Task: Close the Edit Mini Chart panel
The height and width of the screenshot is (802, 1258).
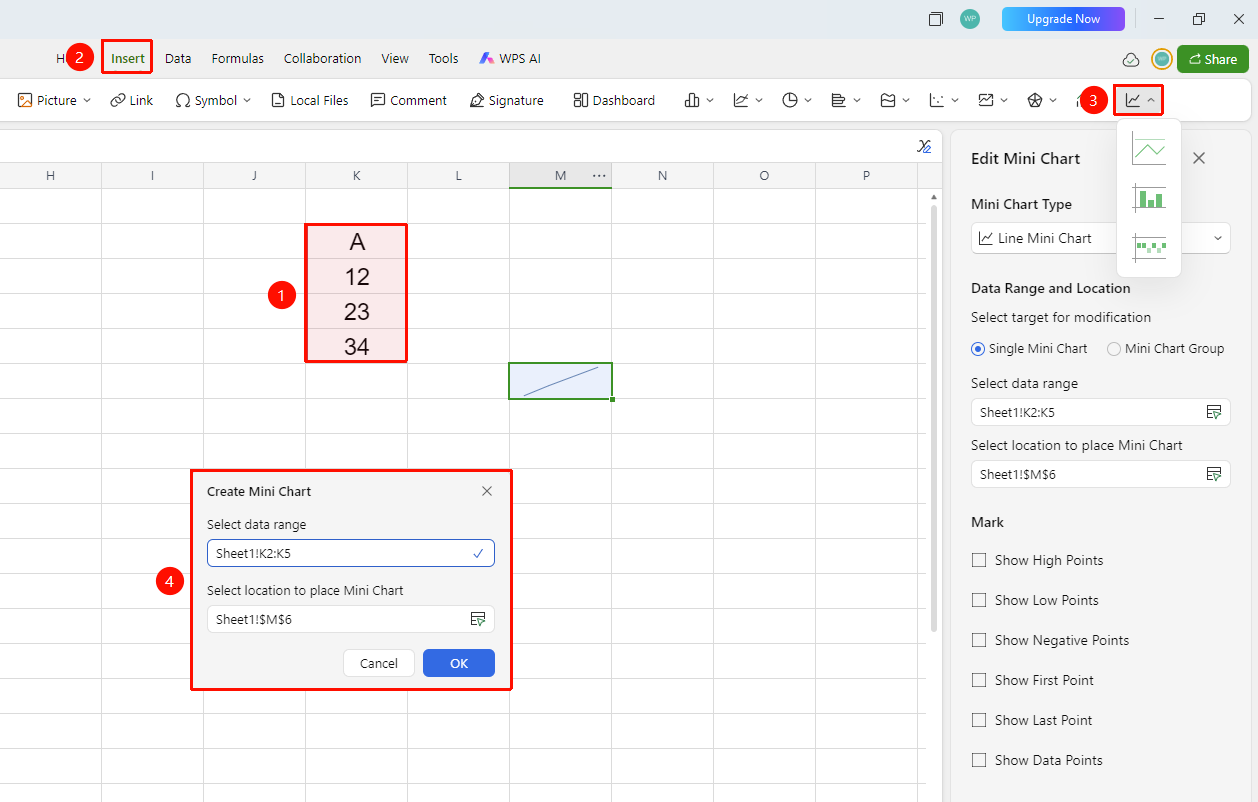Action: click(1199, 158)
